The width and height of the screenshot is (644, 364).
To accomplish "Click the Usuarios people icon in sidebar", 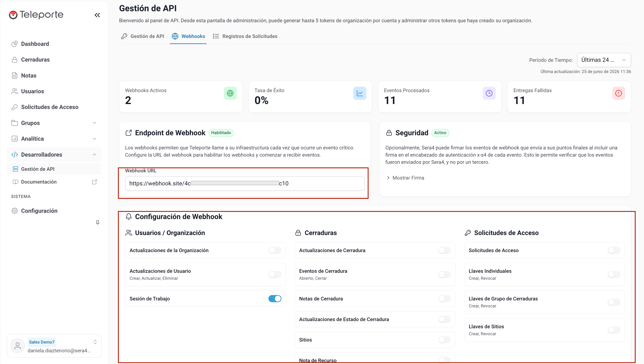I will (x=14, y=91).
